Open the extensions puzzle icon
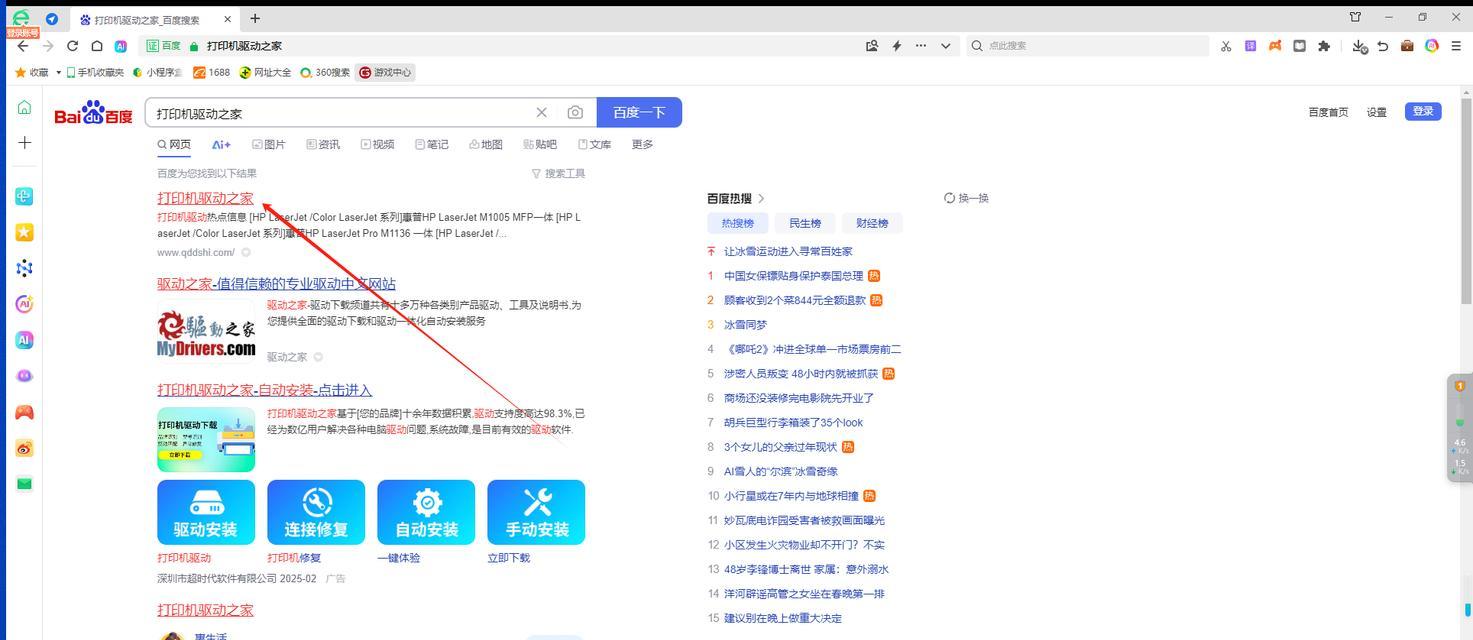The image size is (1473, 640). (x=1324, y=46)
